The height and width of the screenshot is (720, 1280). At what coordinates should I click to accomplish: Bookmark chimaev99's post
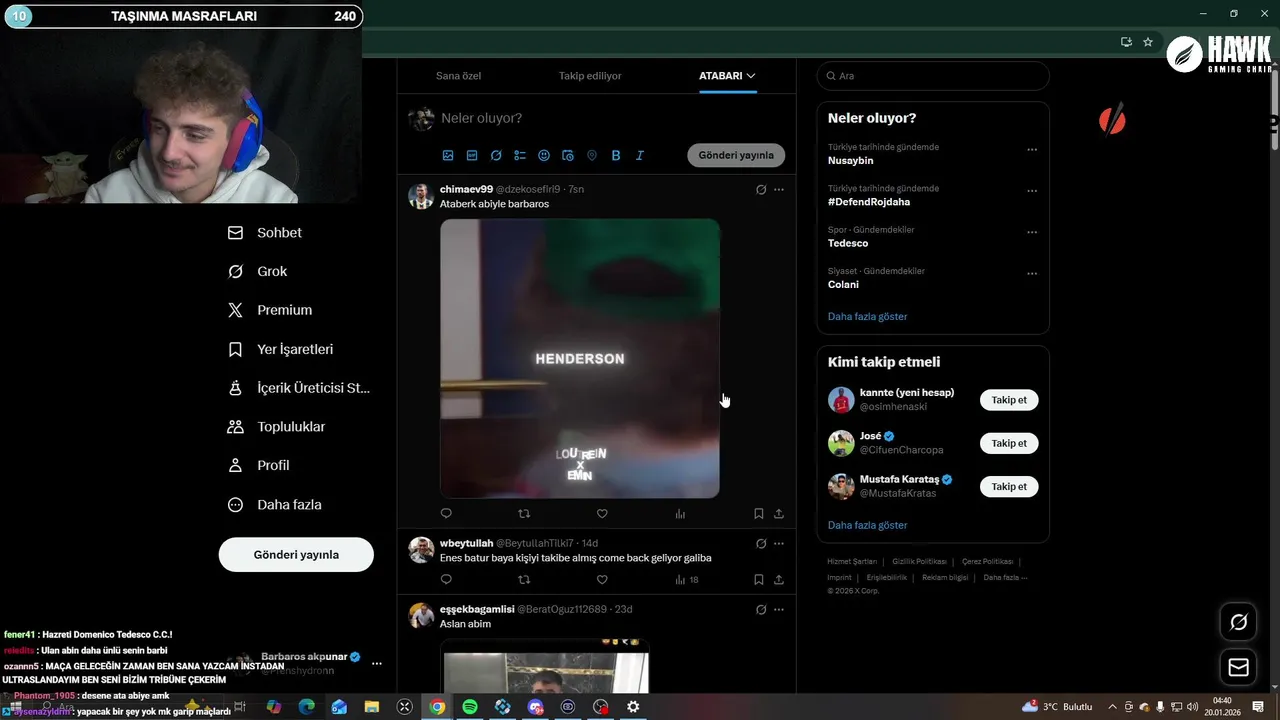coord(759,514)
